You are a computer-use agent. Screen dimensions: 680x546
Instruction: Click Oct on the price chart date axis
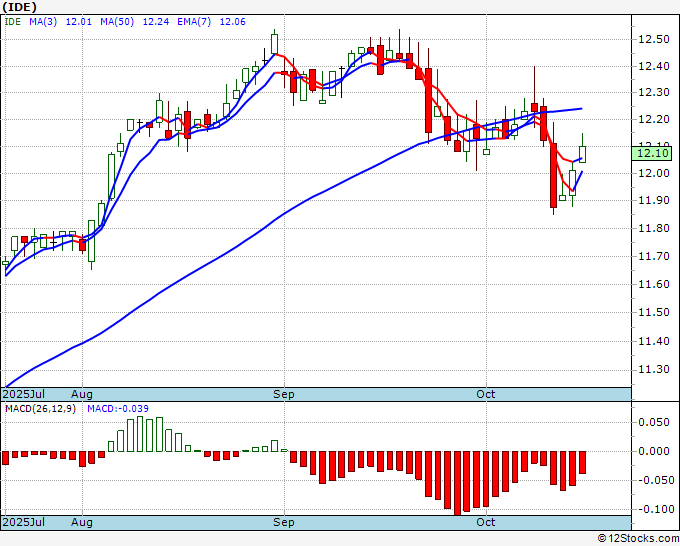pos(486,394)
